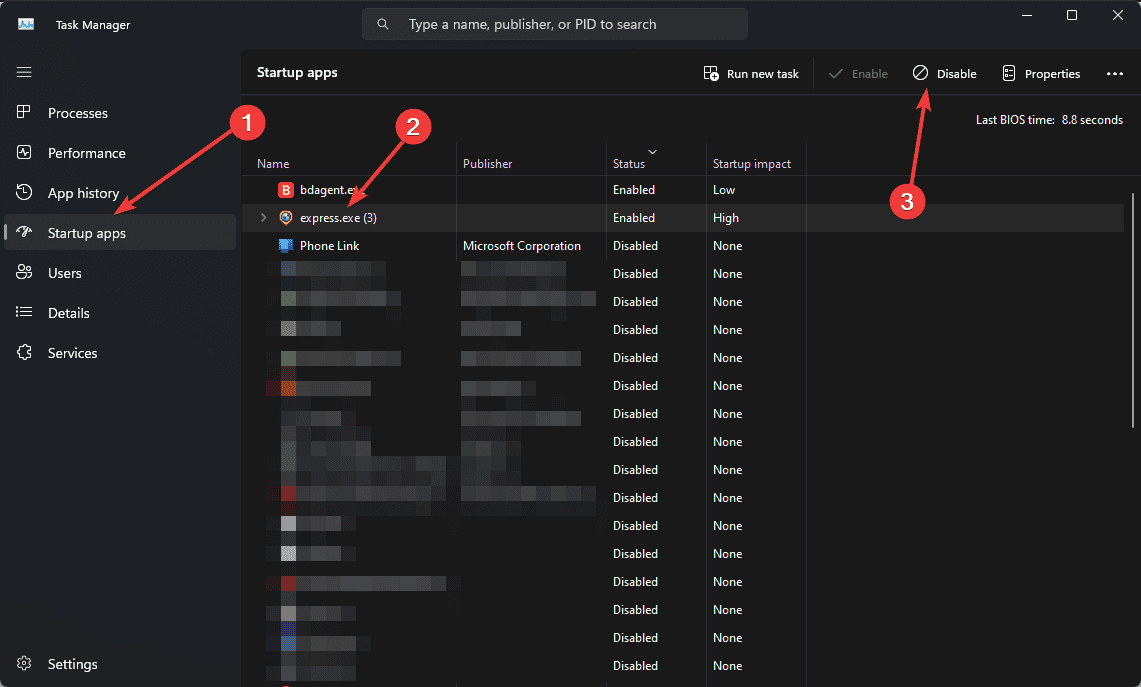The image size is (1141, 687).
Task: Click the Properties button label
Action: point(1052,74)
